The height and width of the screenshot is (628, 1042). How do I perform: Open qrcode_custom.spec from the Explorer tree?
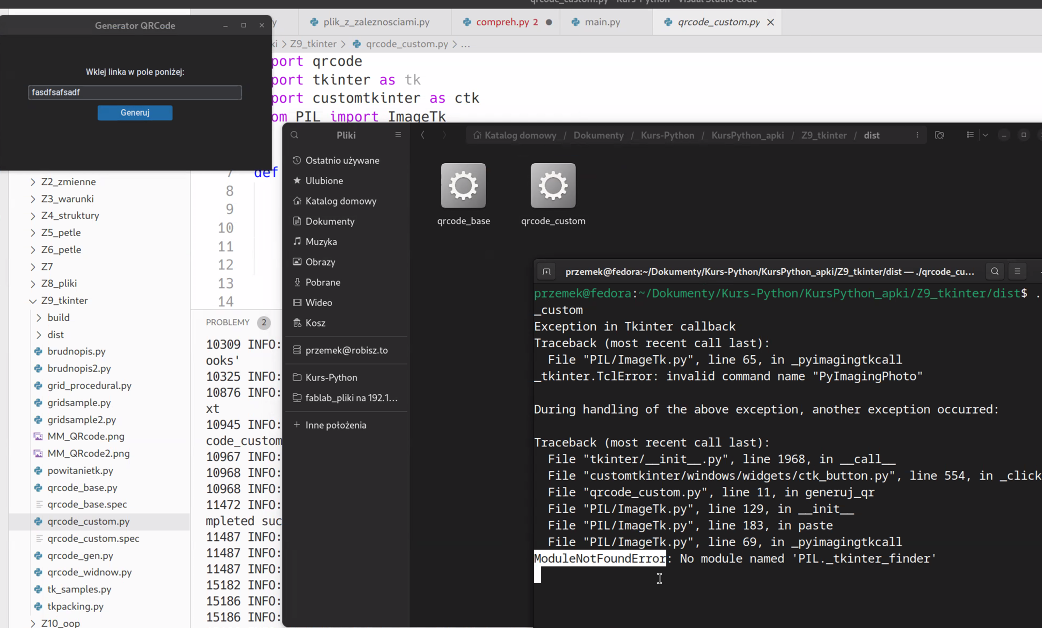point(93,538)
